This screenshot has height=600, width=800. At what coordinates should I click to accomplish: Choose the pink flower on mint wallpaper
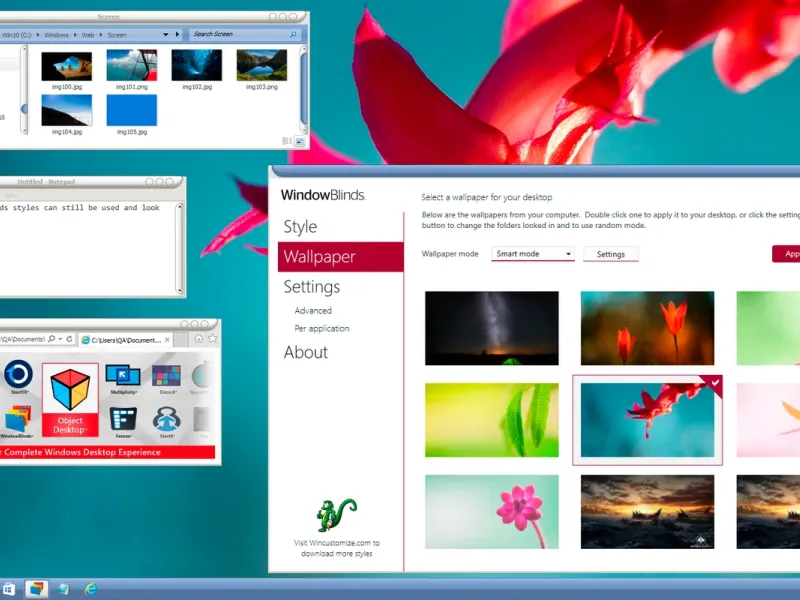pyautogui.click(x=491, y=512)
